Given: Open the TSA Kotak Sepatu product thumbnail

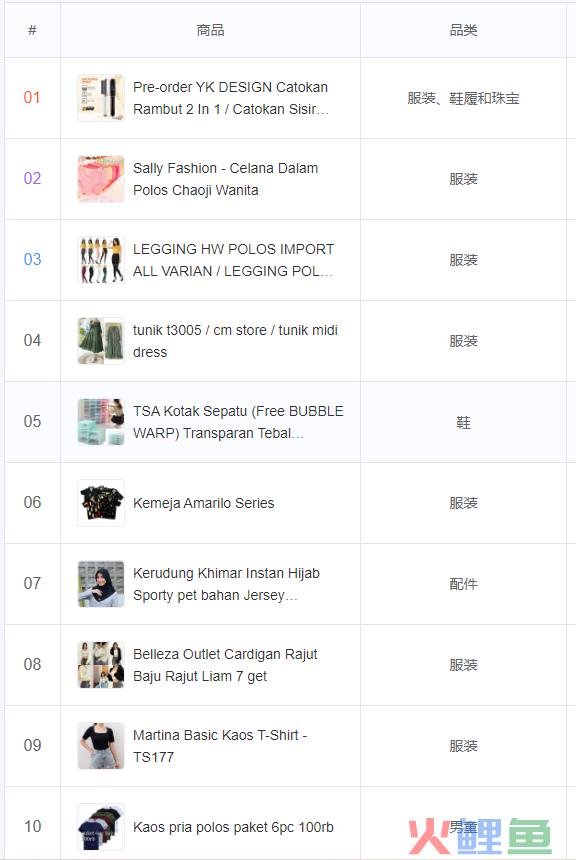Looking at the screenshot, I should pyautogui.click(x=101, y=422).
